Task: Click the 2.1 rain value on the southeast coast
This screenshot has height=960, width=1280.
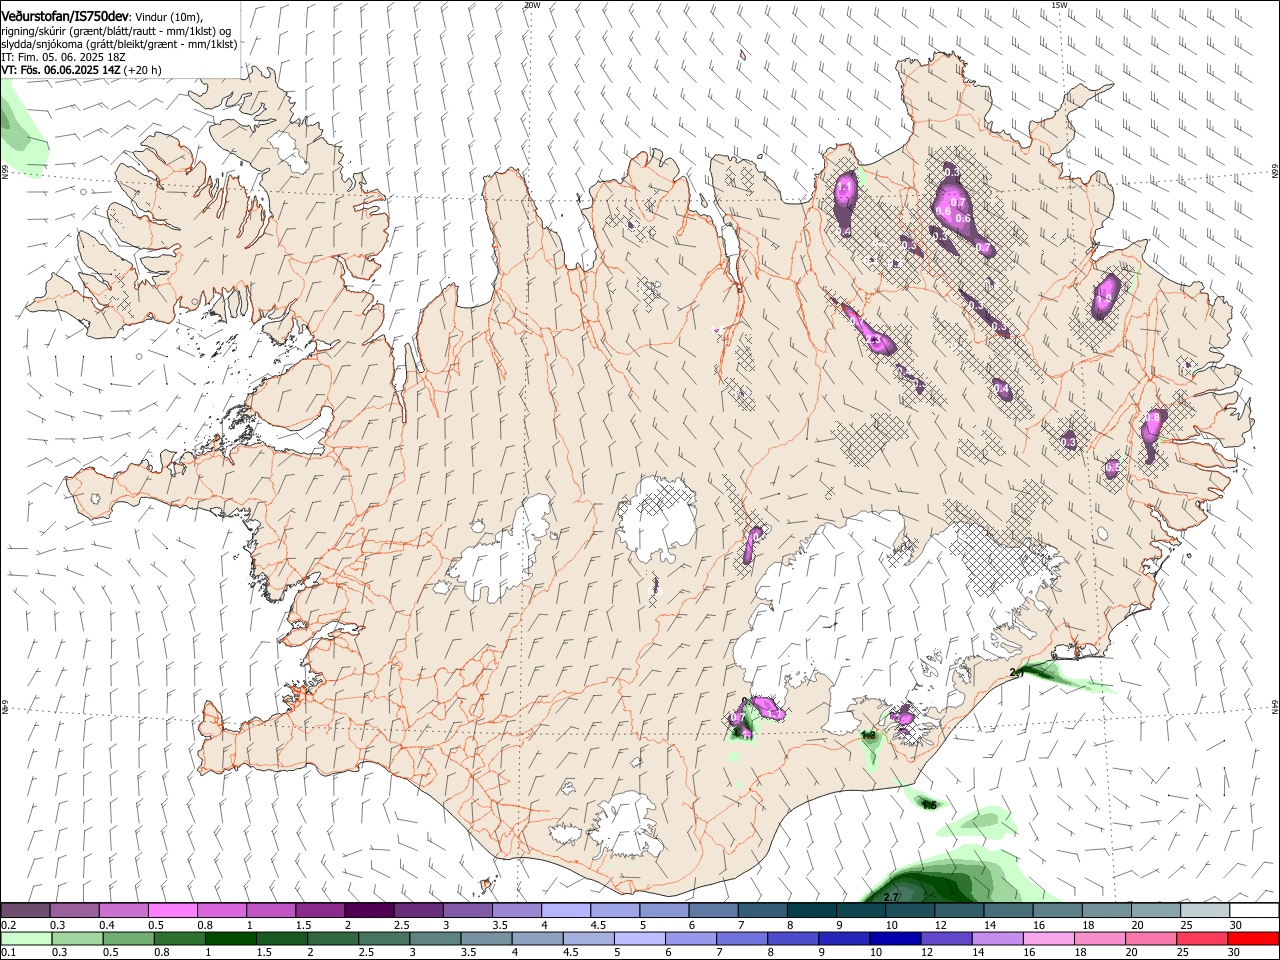Action: tap(1018, 673)
